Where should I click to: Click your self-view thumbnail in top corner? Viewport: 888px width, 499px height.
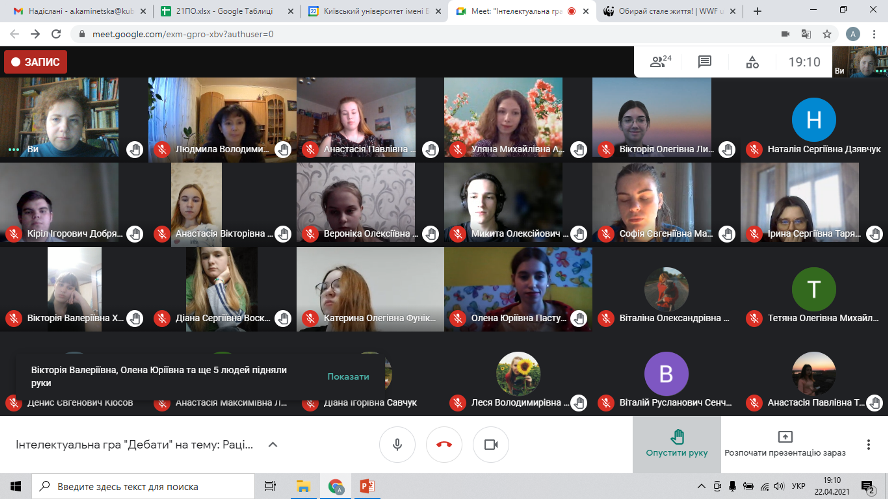coord(860,61)
